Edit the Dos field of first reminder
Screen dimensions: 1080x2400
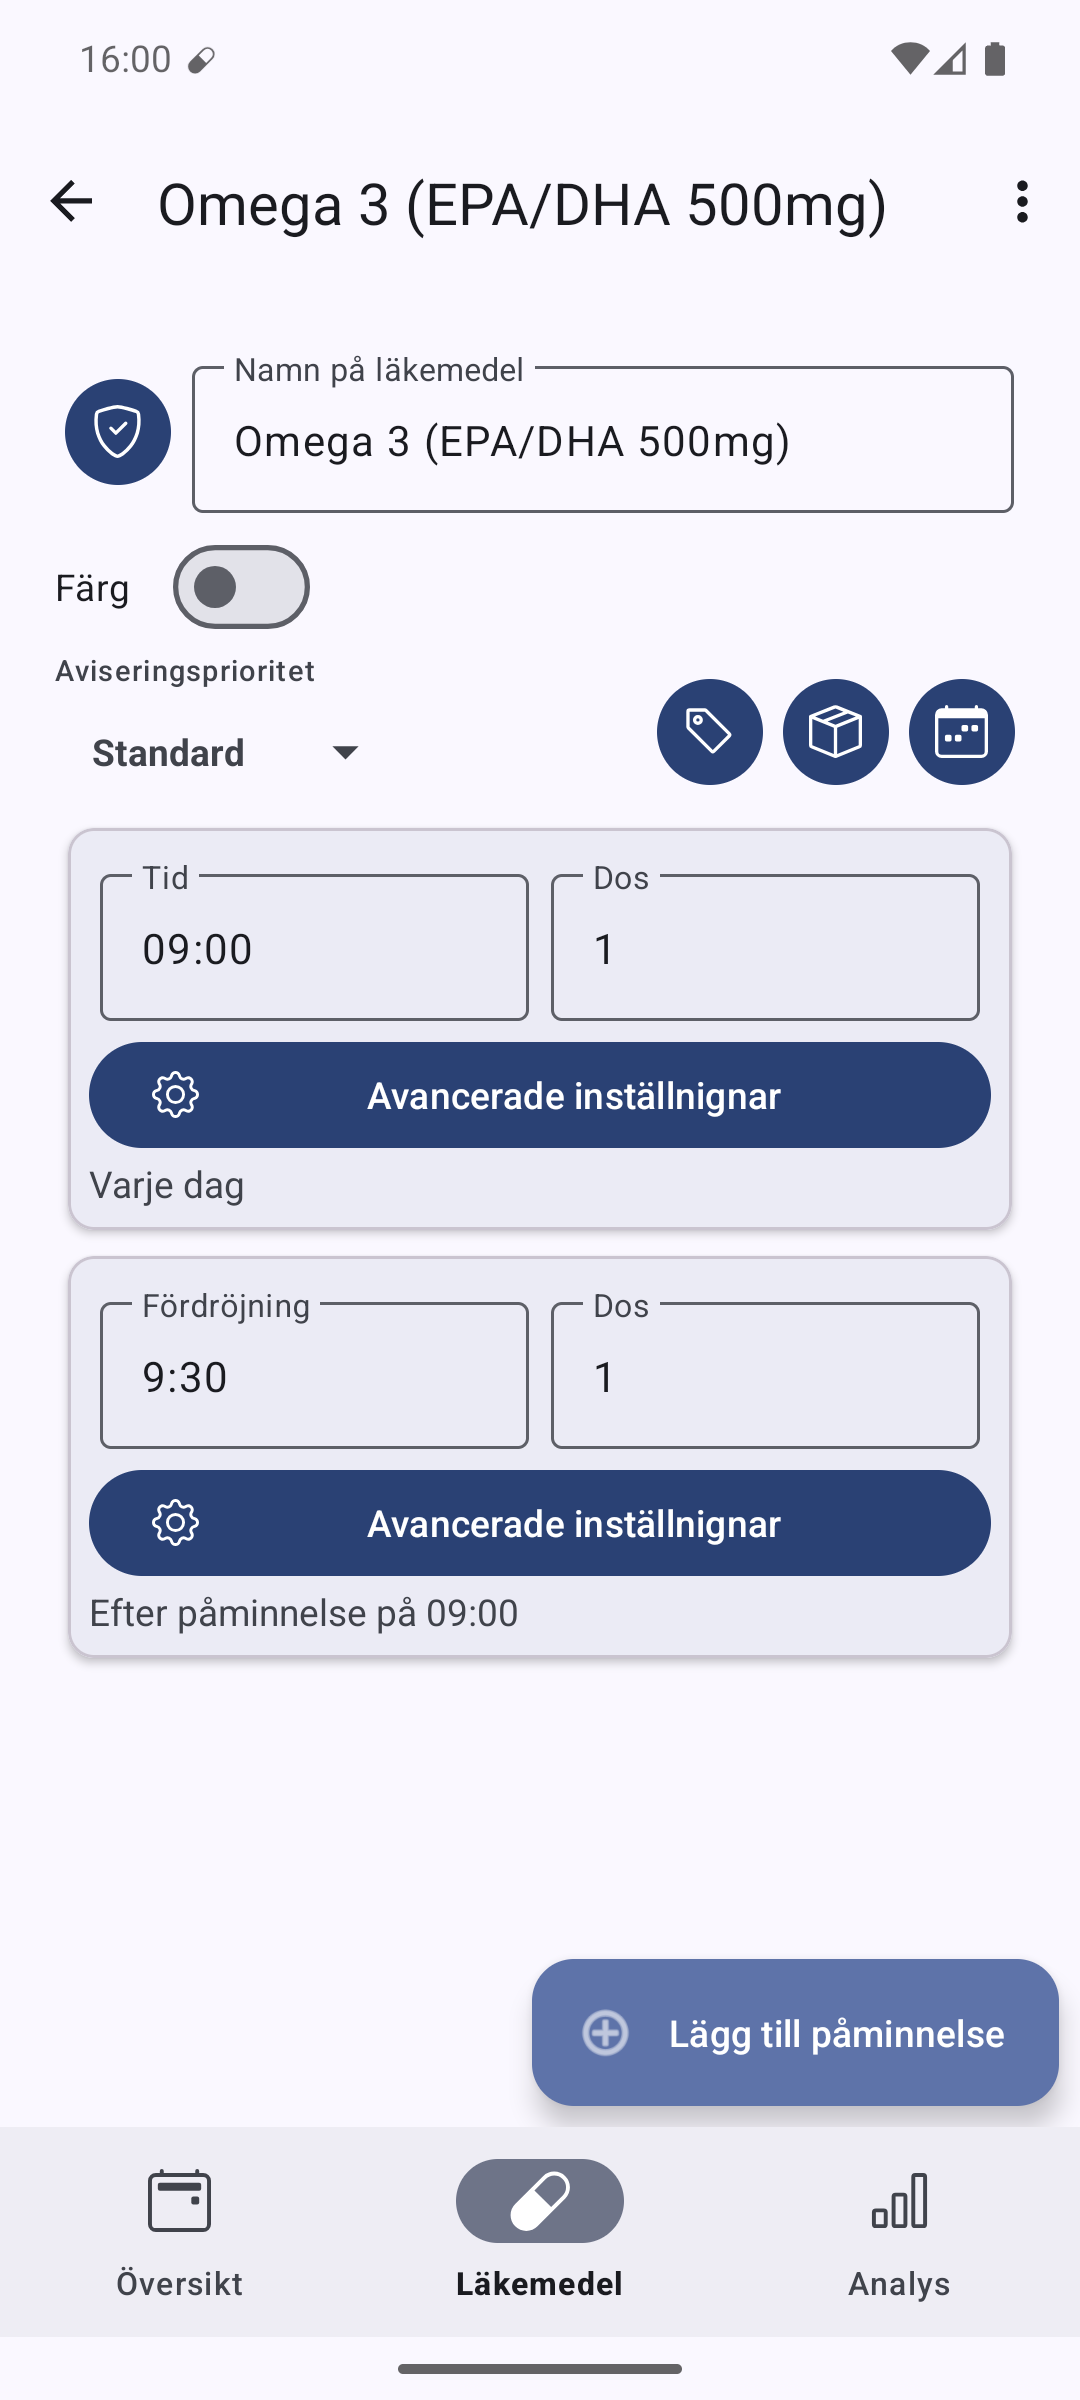pos(765,948)
